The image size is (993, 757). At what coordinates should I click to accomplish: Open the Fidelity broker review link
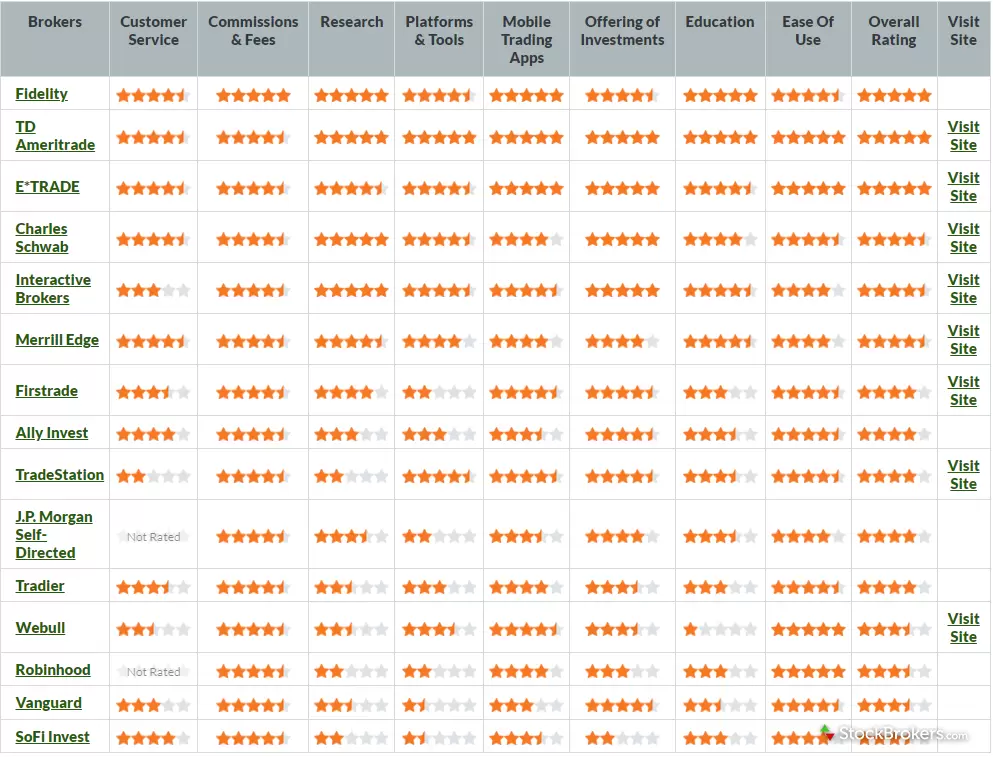coord(42,93)
